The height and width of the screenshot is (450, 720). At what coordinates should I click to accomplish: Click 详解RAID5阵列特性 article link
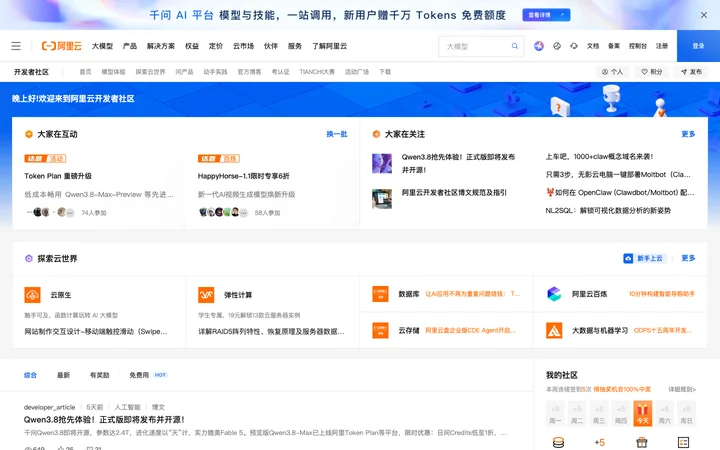click(271, 332)
